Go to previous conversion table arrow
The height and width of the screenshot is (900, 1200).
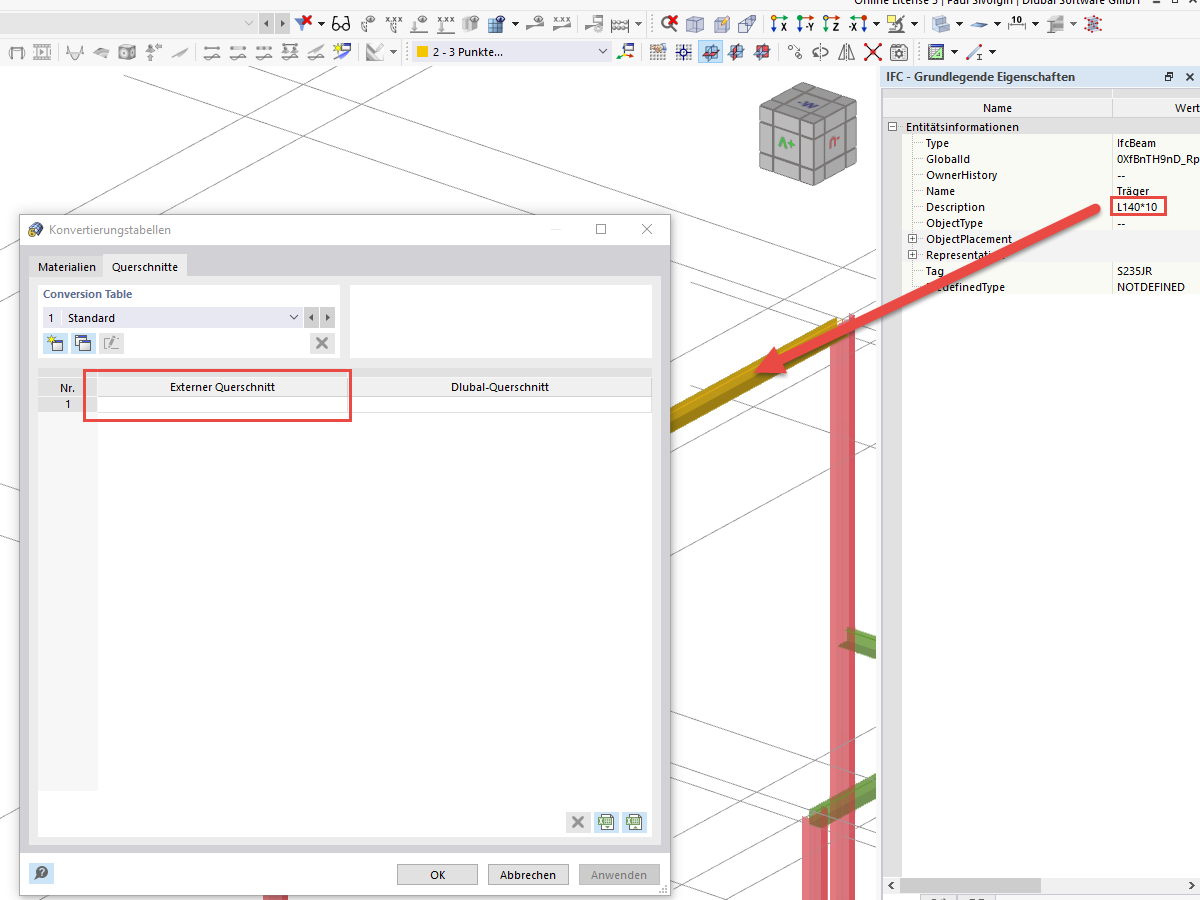coord(311,317)
